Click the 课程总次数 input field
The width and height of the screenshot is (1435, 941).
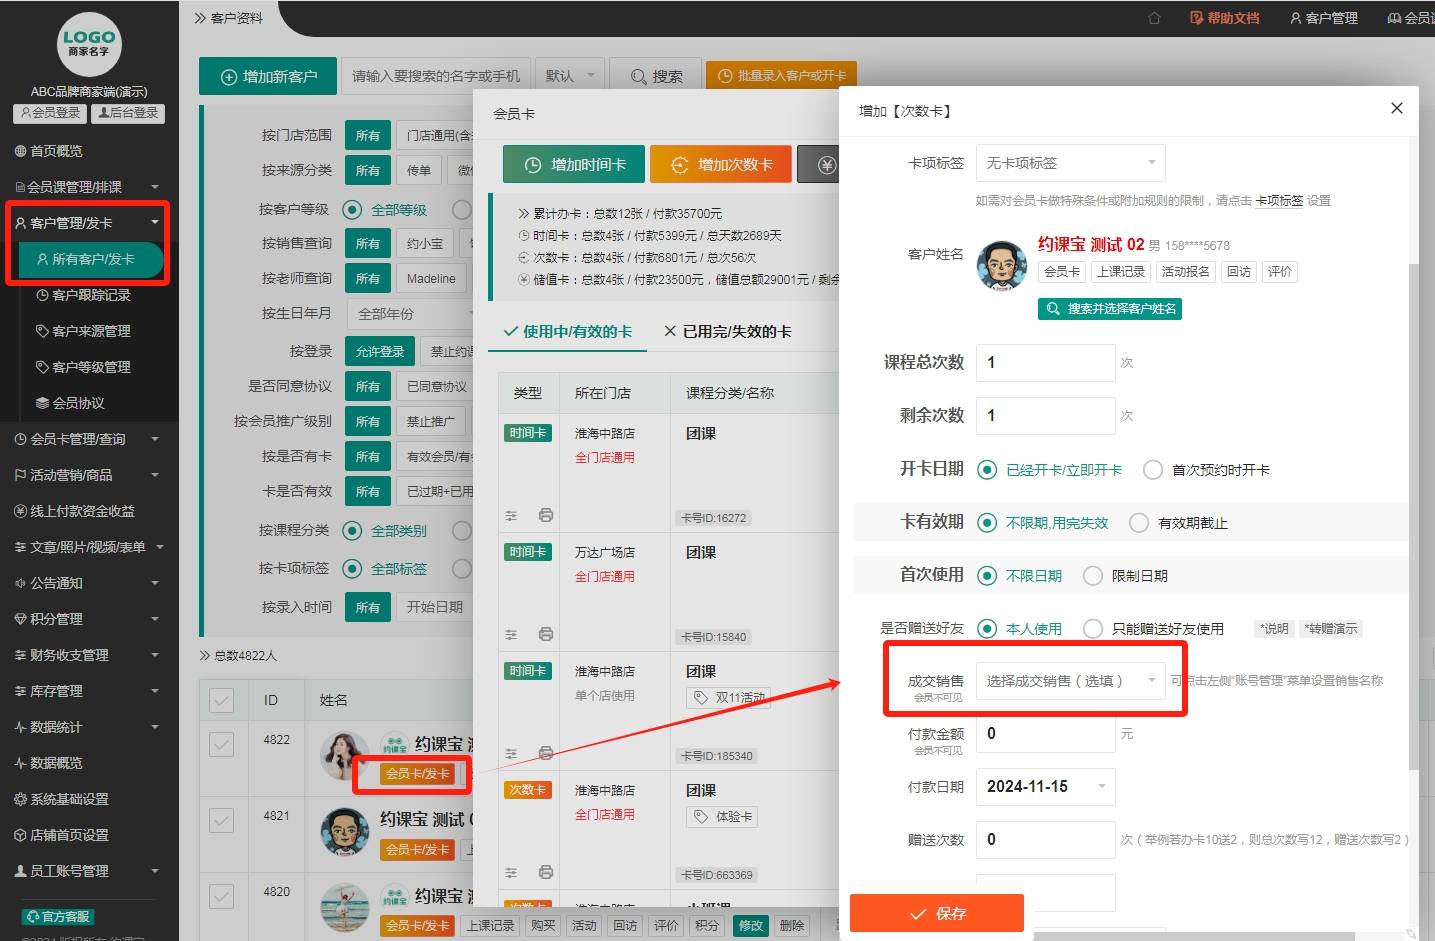[1045, 363]
